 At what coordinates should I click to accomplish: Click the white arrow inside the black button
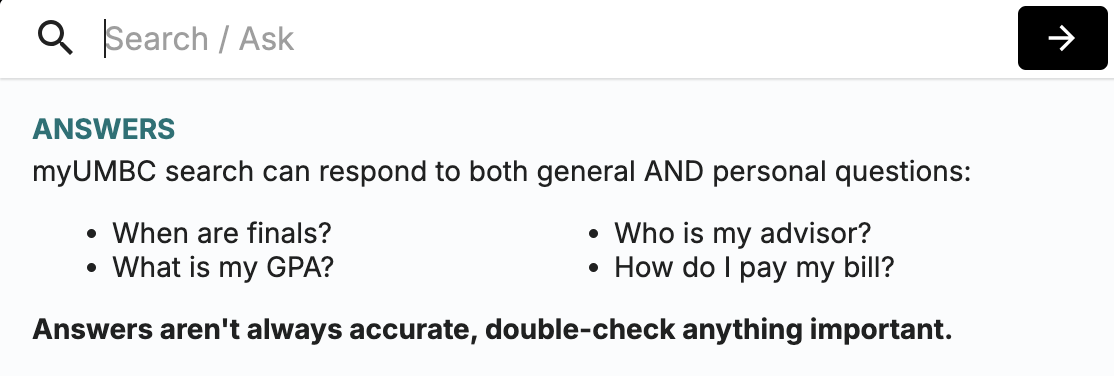(1062, 38)
